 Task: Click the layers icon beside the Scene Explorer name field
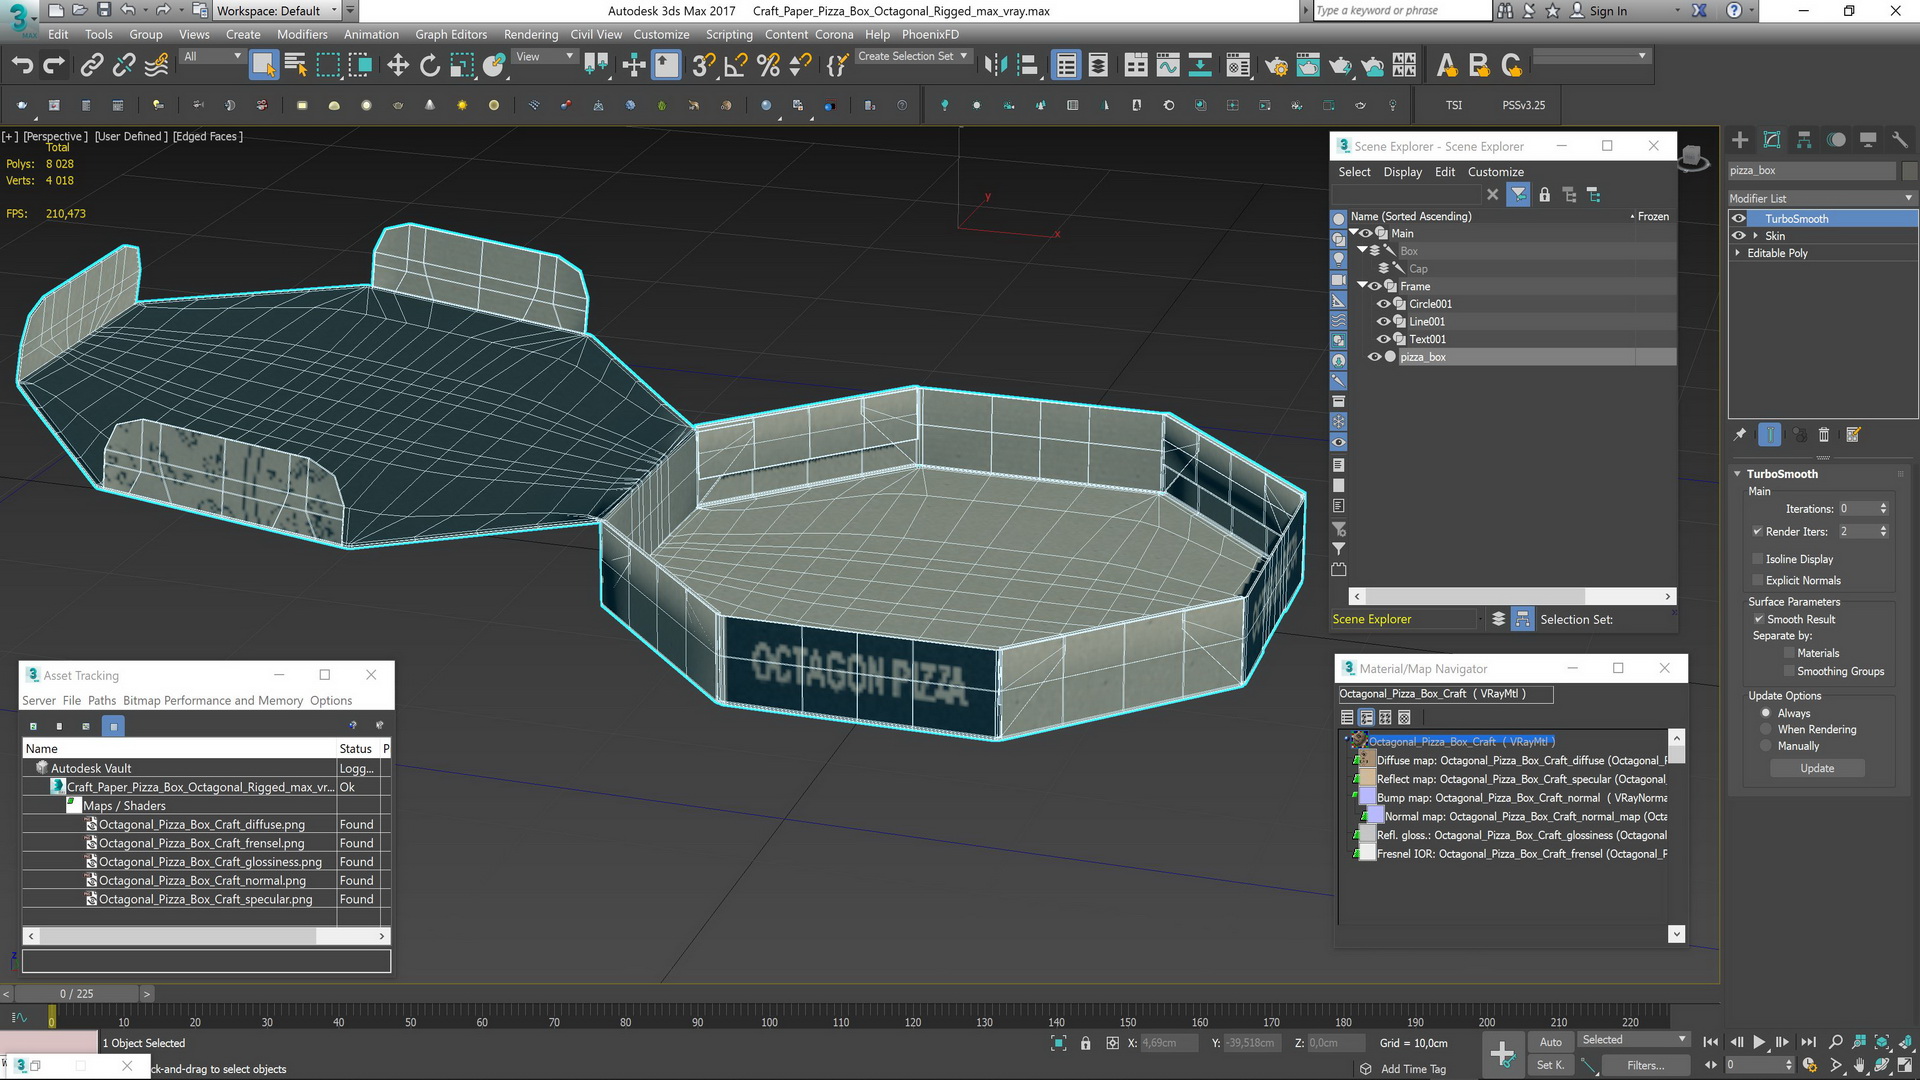(x=1498, y=619)
